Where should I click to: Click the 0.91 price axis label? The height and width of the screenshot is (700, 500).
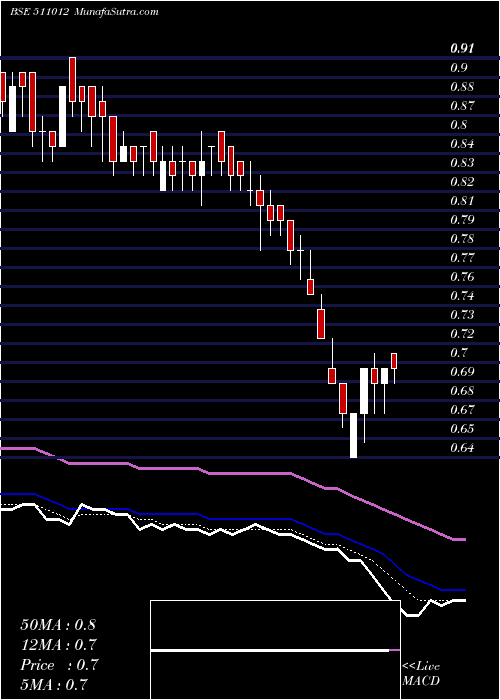(x=462, y=48)
